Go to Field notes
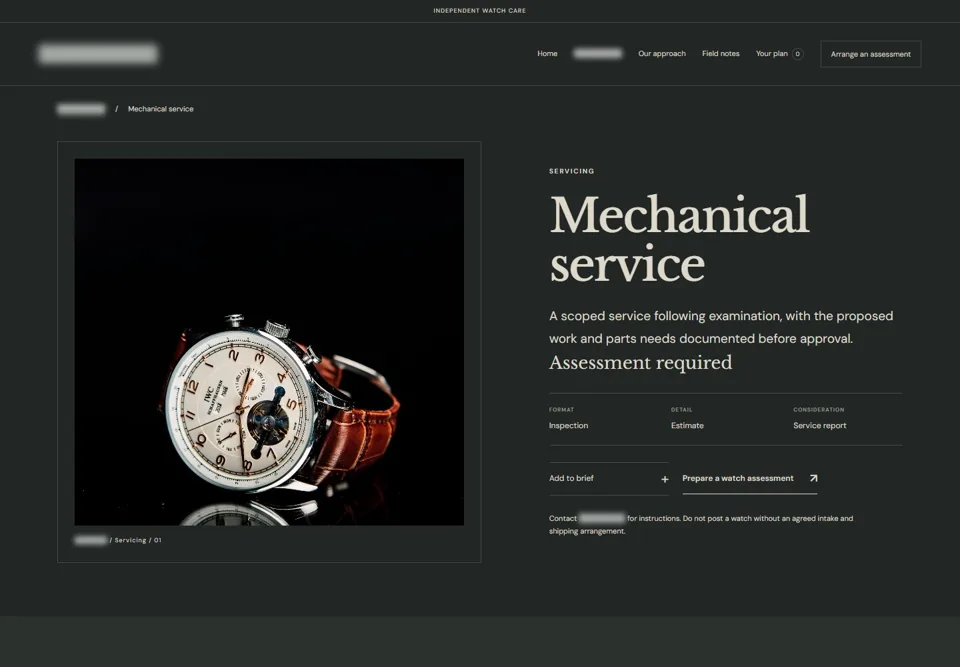 720,54
